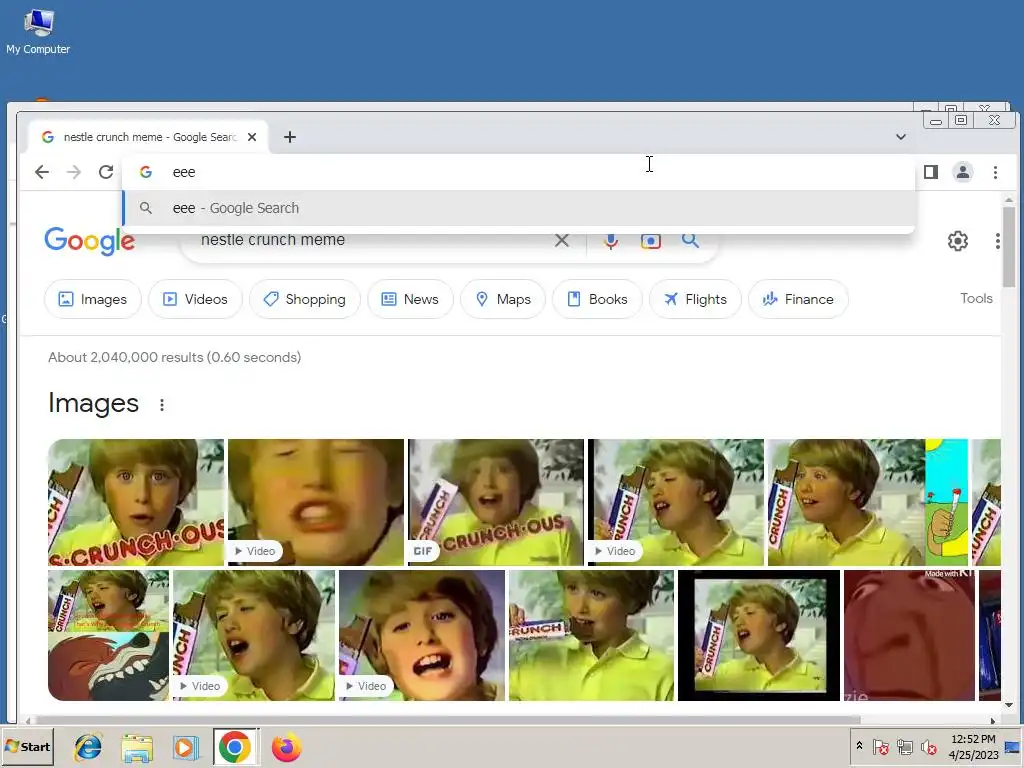This screenshot has height=768, width=1024.
Task: Open the cartoon wolf meme thumbnail
Action: (108, 635)
